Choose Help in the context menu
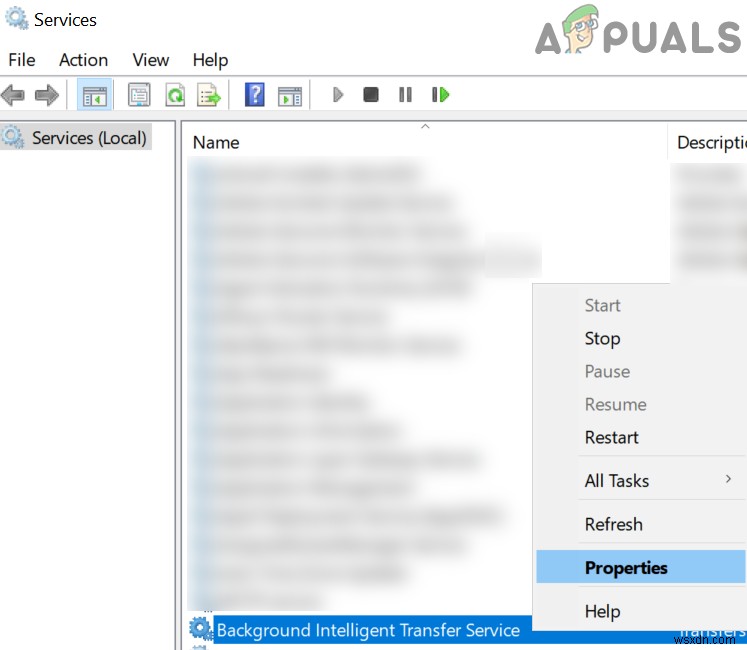Viewport: 747px width, 650px height. [x=602, y=611]
